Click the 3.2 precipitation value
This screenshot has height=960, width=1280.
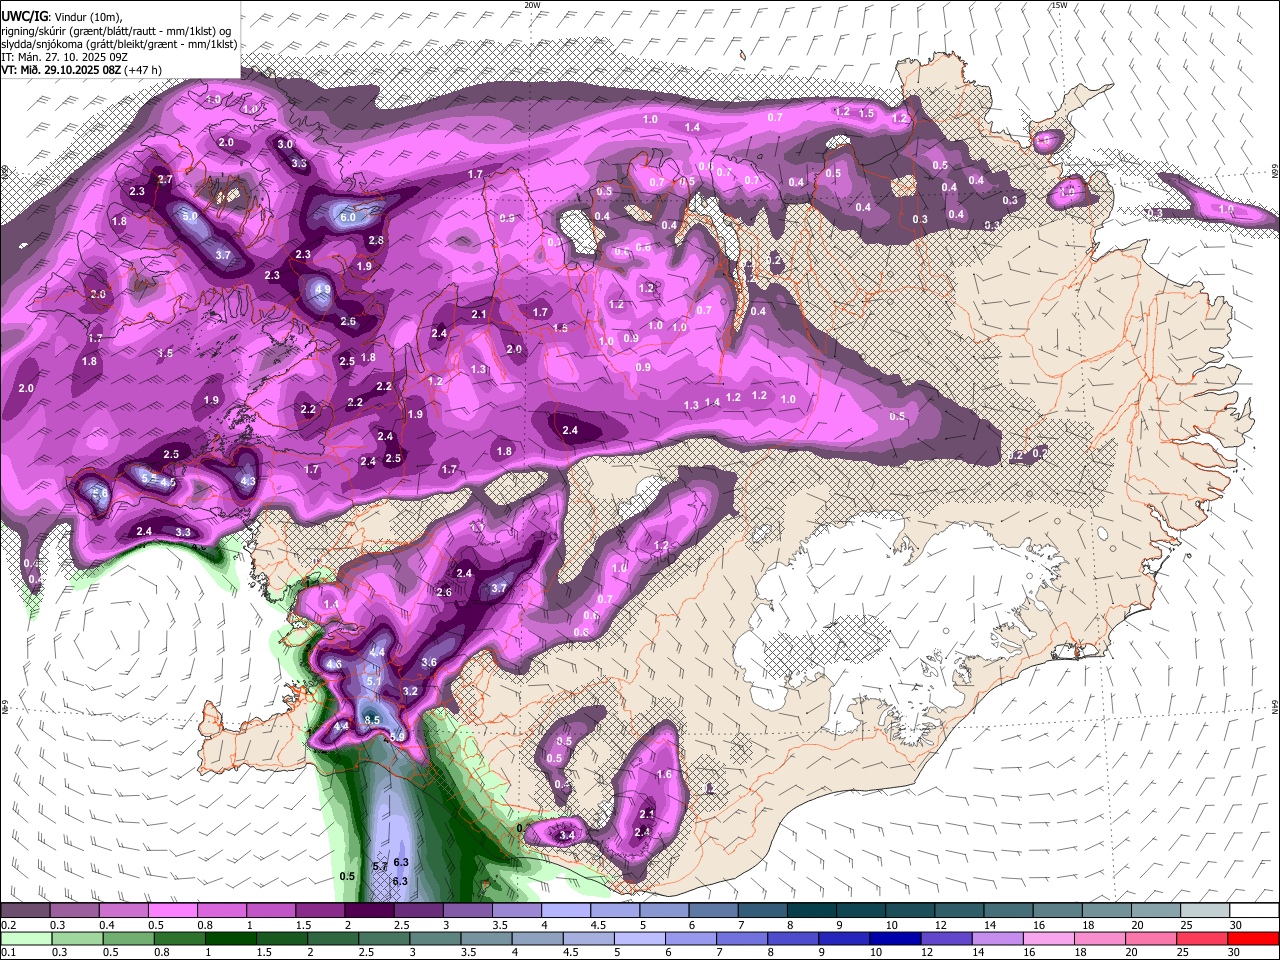pyautogui.click(x=410, y=691)
